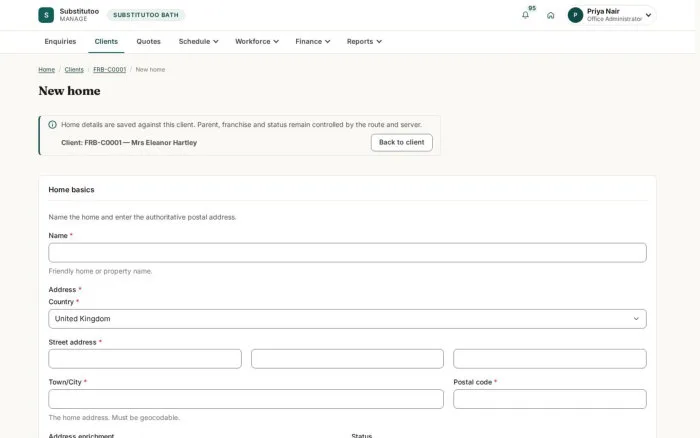Screen dimensions: 700x438
Task: Open the FRB-C0001 breadcrumb link
Action: [x=109, y=70]
